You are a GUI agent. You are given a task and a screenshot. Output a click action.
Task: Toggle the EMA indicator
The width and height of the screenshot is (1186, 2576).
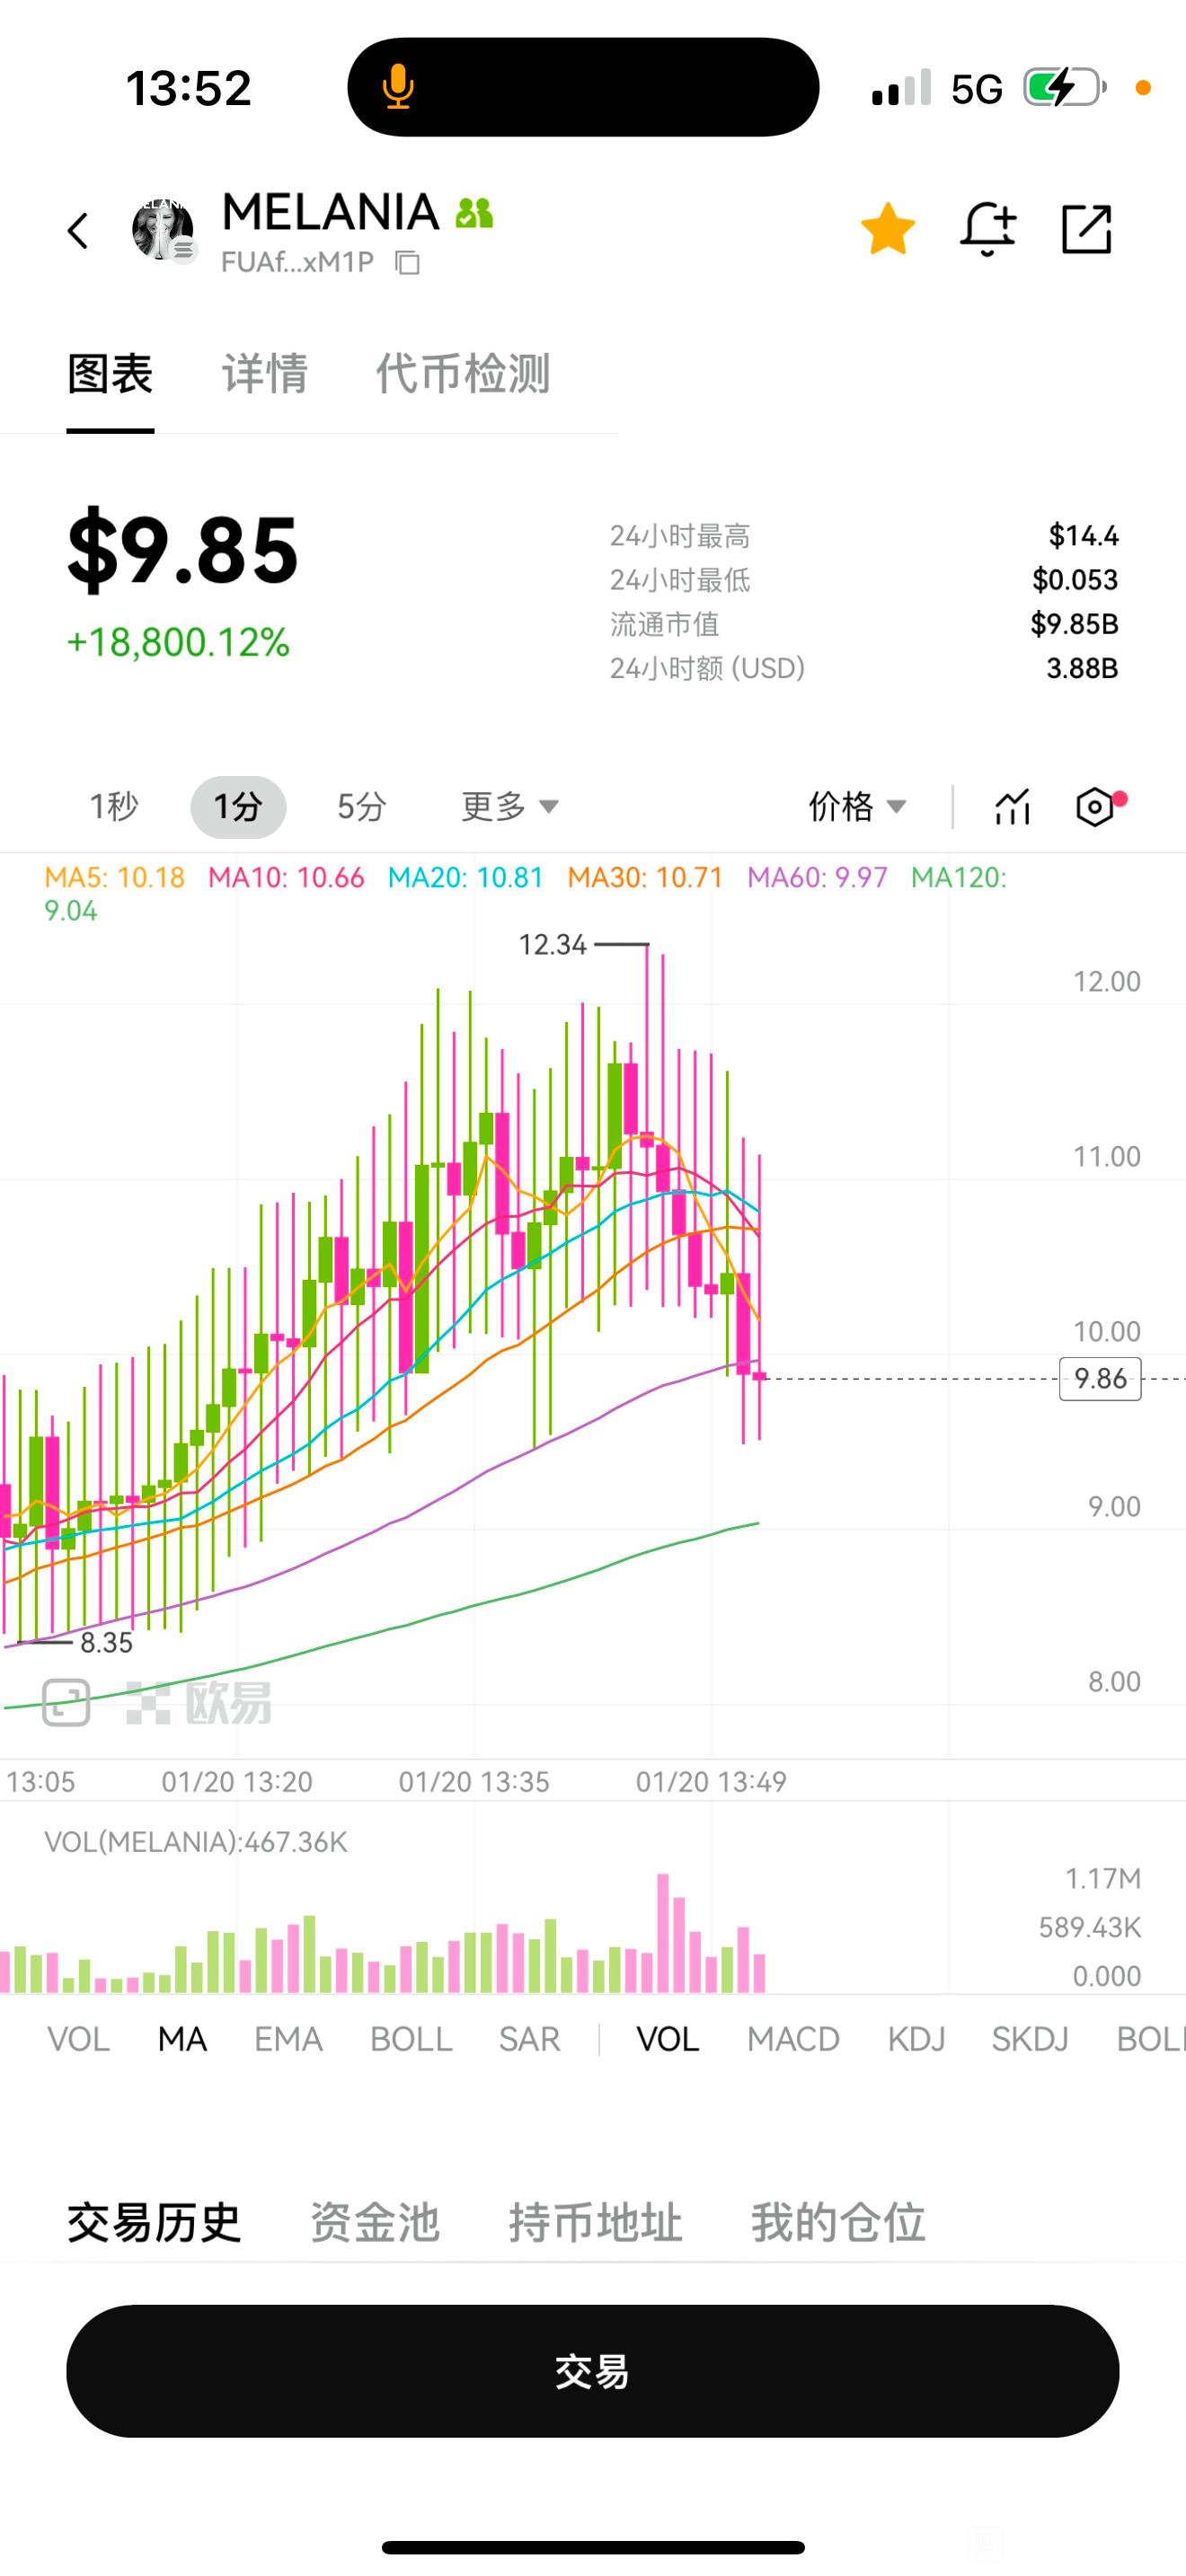[x=288, y=2039]
